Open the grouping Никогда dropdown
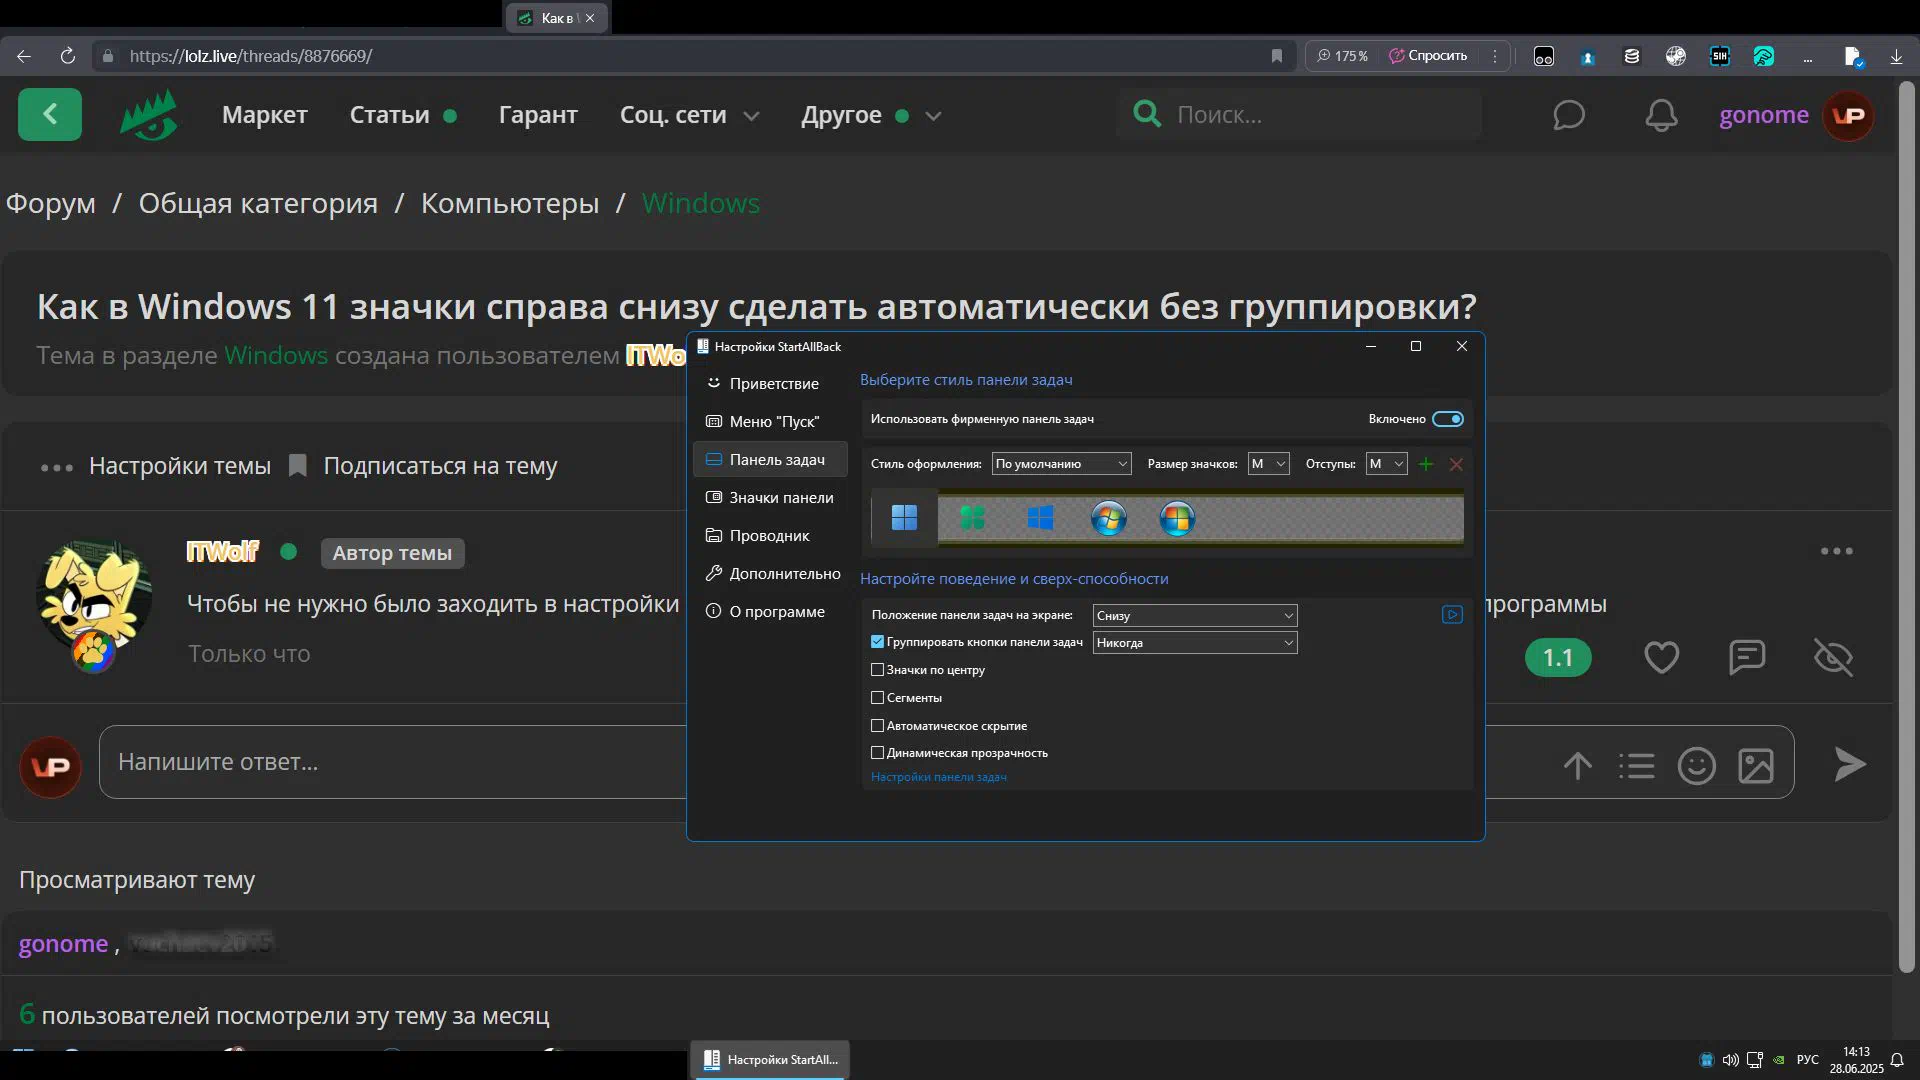The height and width of the screenshot is (1080, 1920). 1195,643
